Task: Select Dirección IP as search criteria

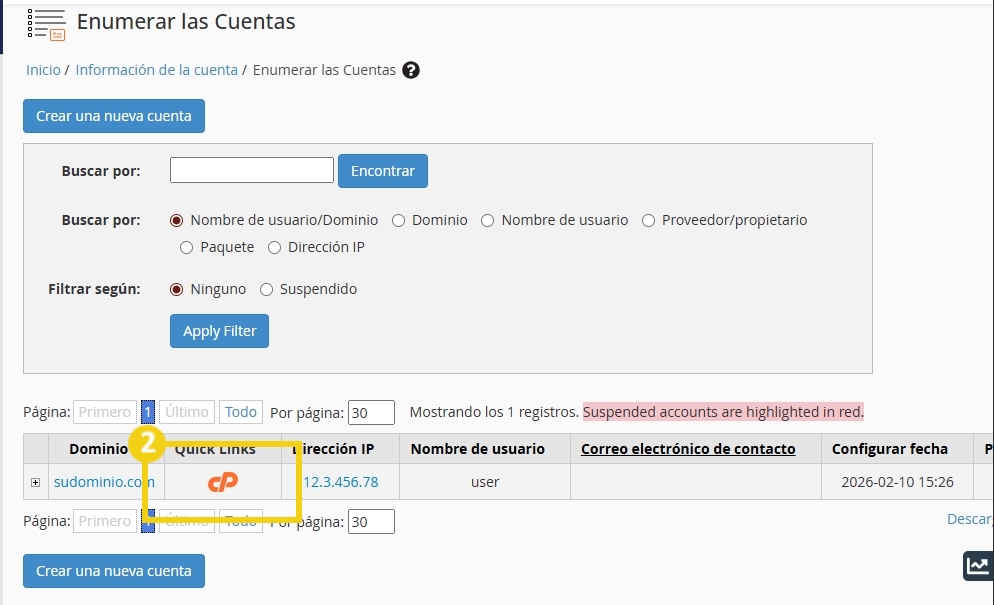Action: (x=274, y=247)
